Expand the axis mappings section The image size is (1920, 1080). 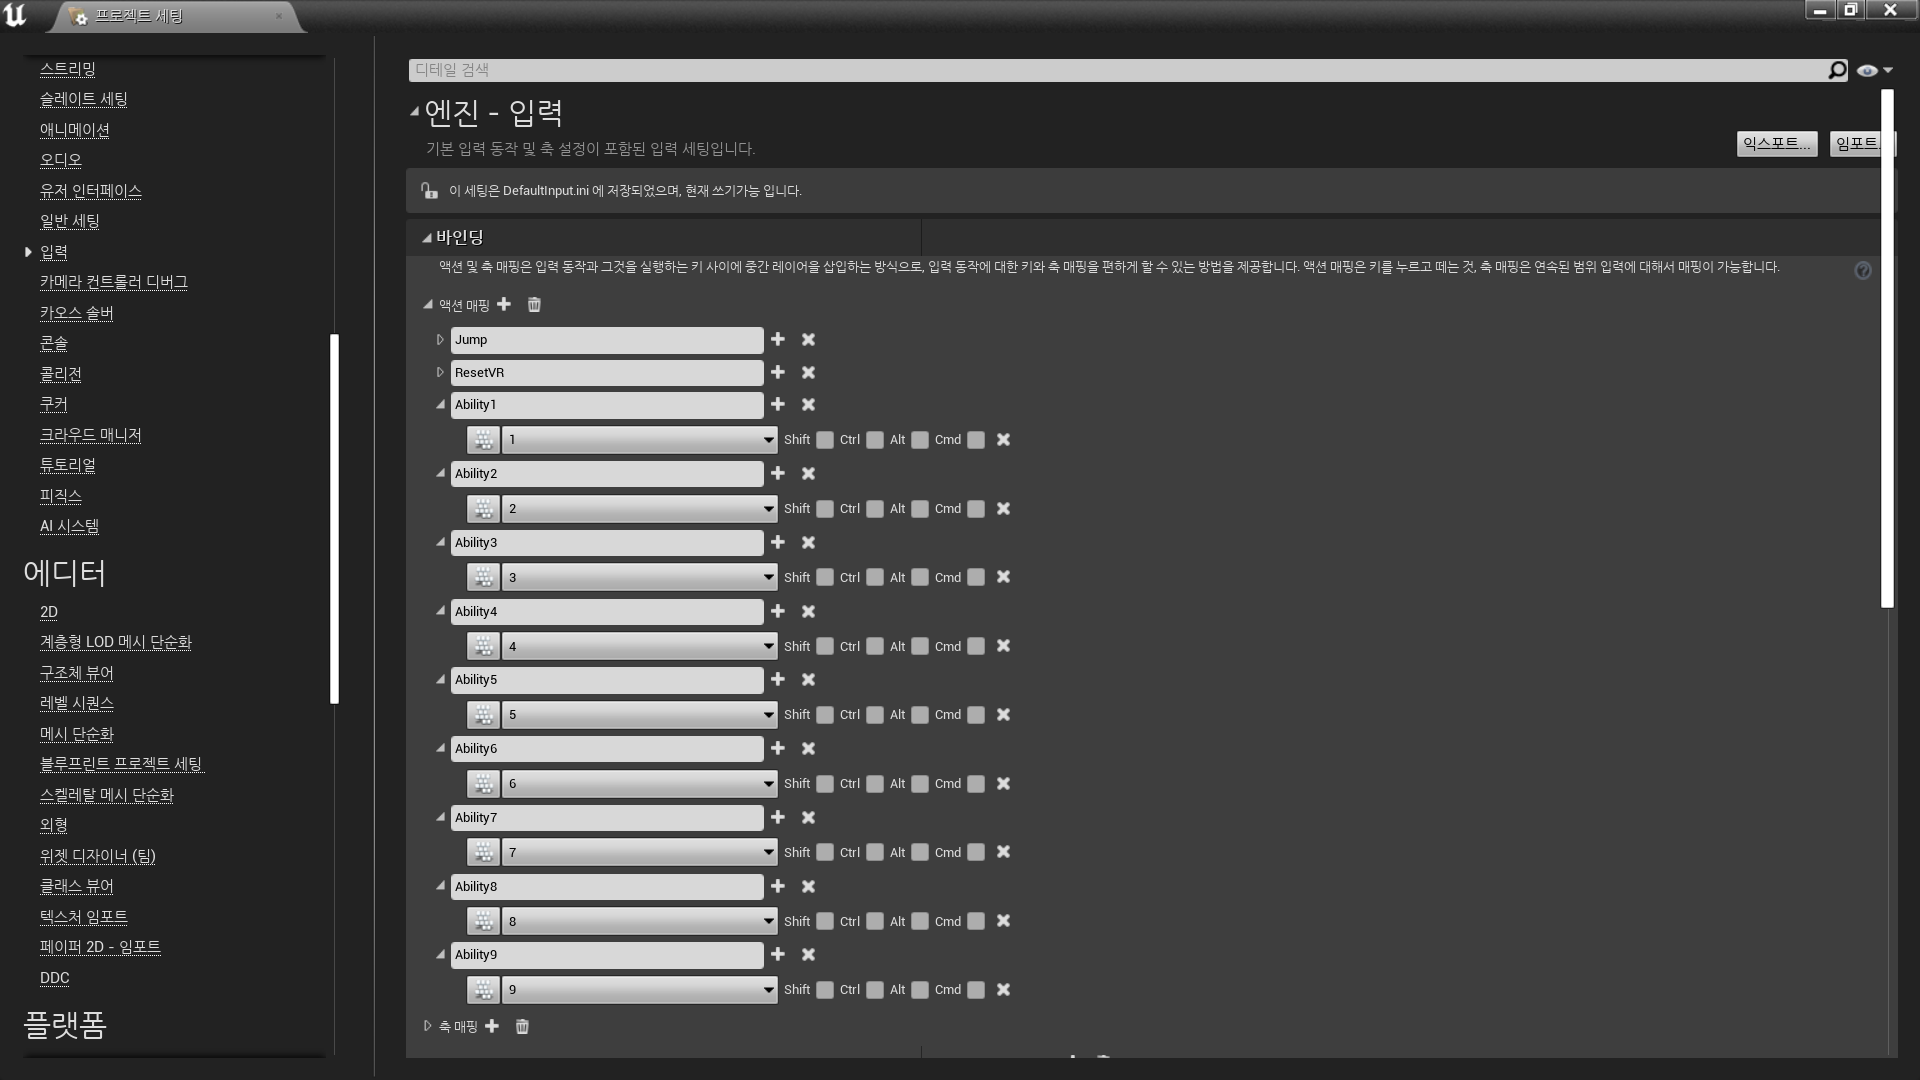click(428, 1026)
